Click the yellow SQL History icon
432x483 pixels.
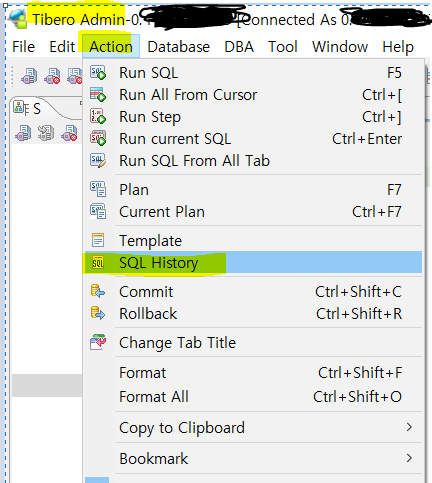click(x=98, y=263)
